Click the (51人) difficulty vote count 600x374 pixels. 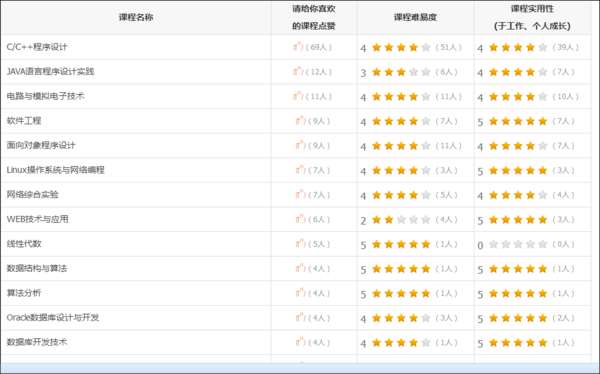[448, 47]
